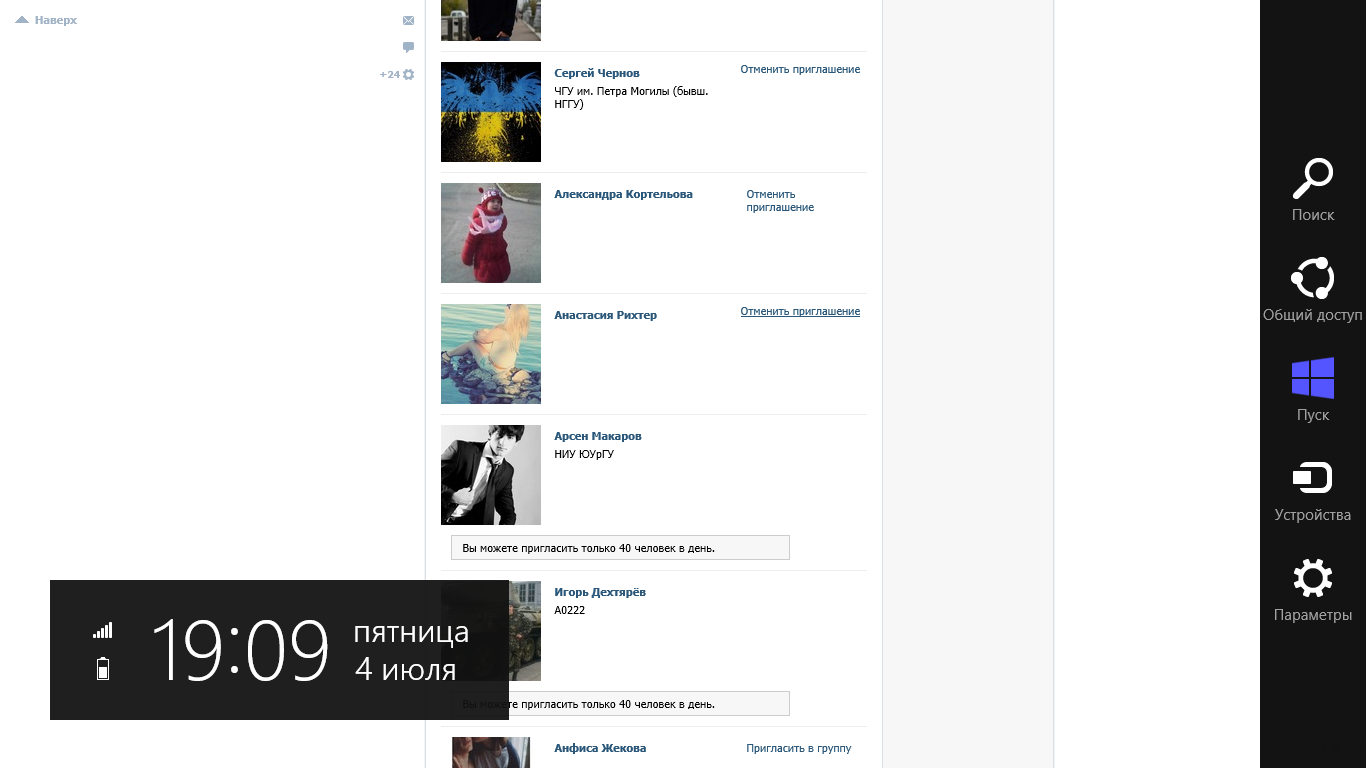This screenshot has width=1366, height=768.
Task: Cancel invitation for Анастасия Рихтер
Action: [800, 311]
